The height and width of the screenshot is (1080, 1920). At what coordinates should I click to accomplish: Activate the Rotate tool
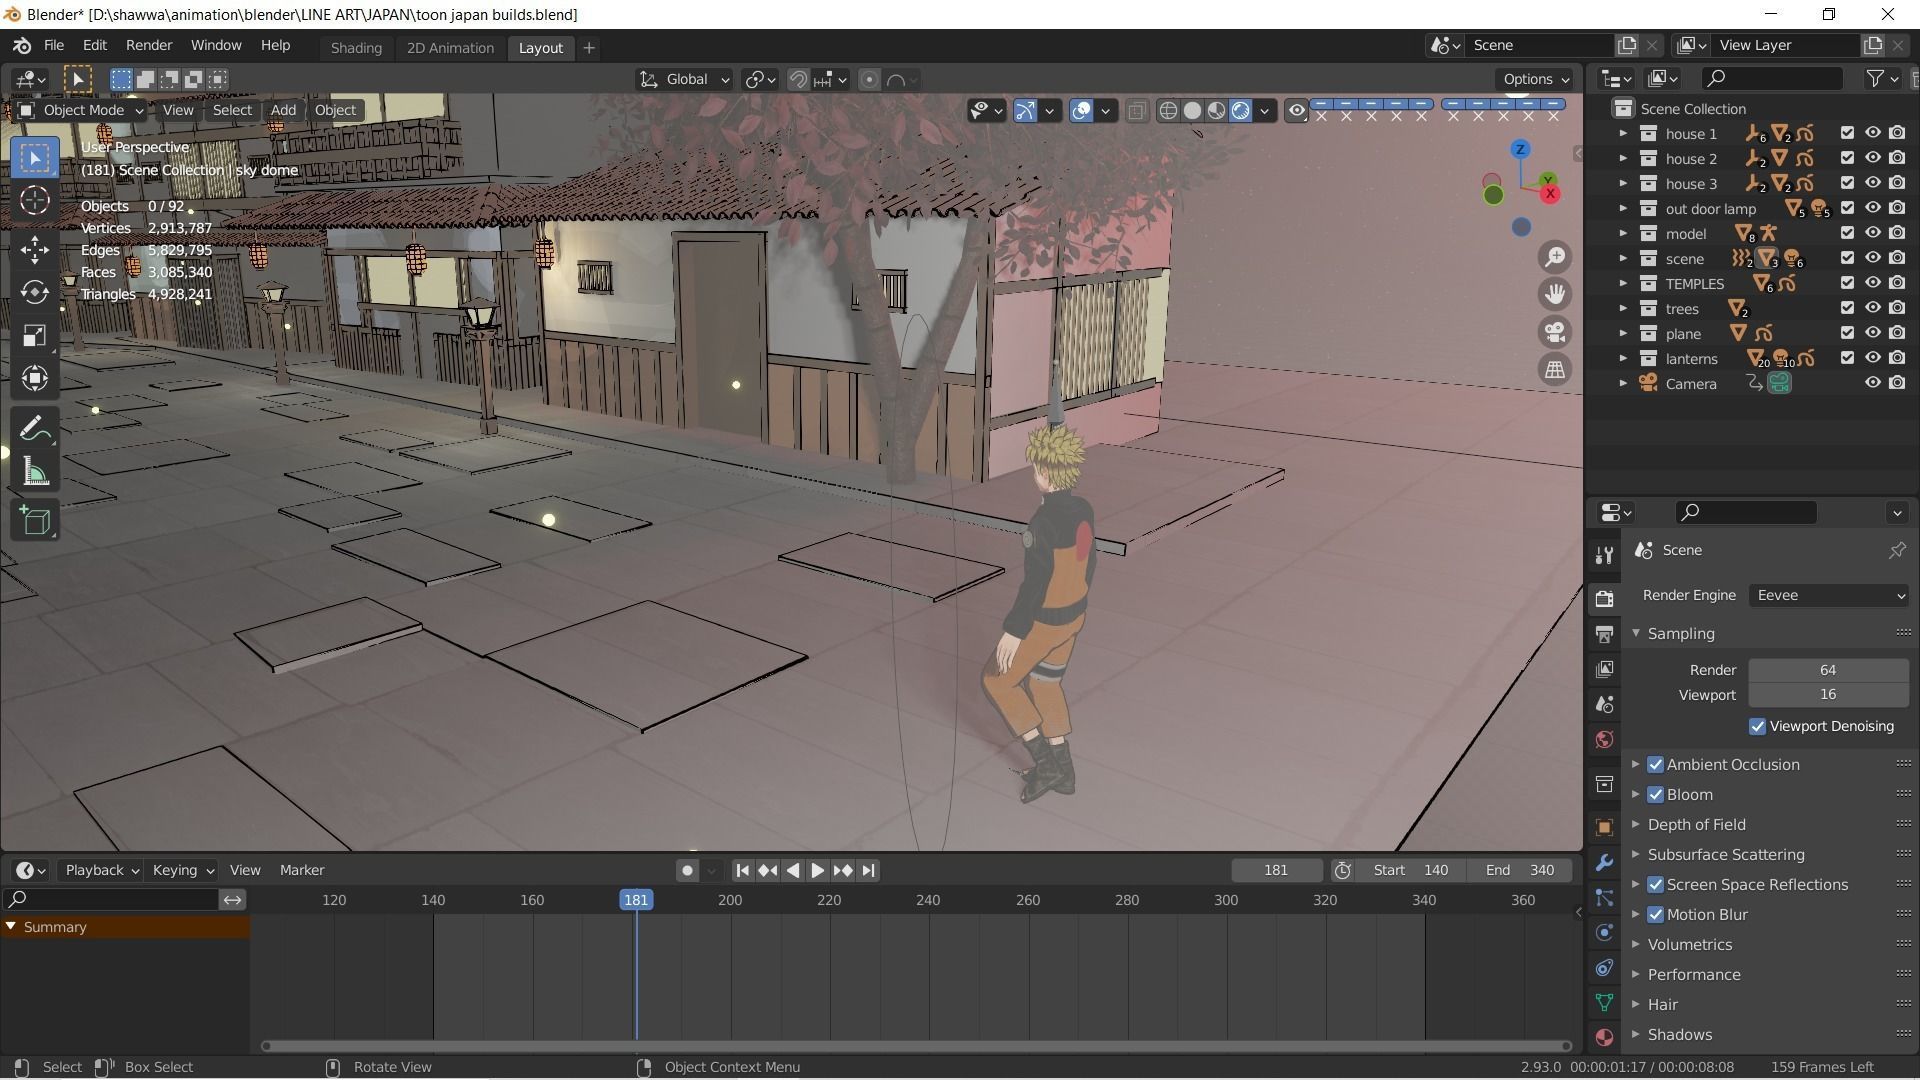pyautogui.click(x=35, y=292)
